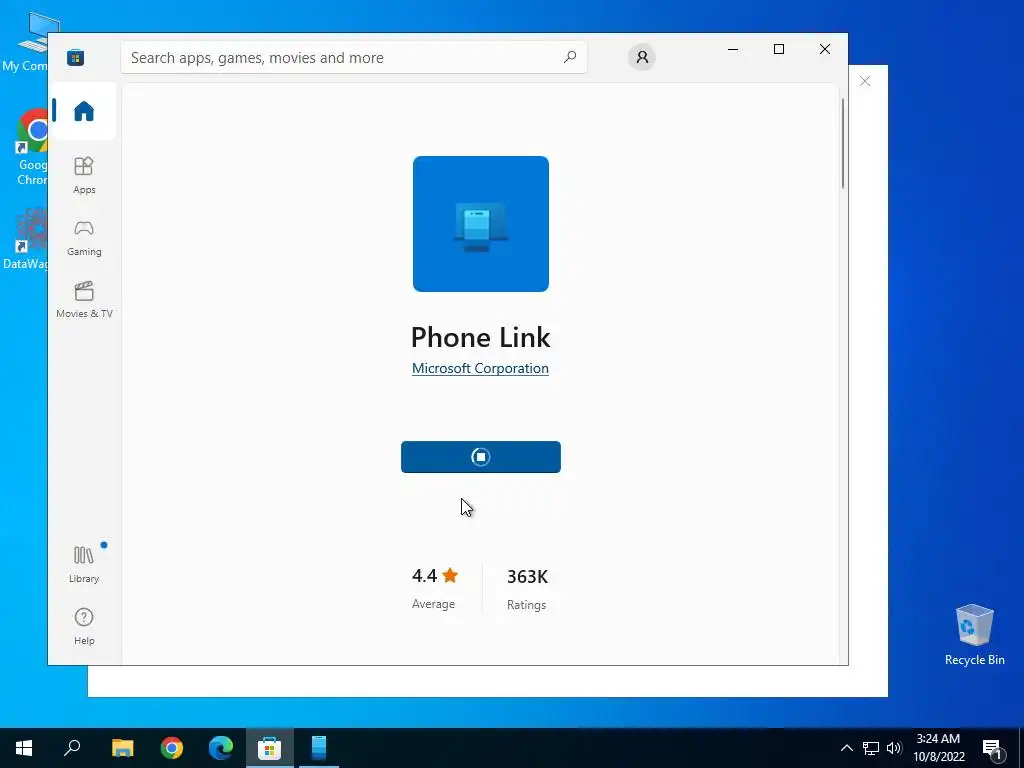Open the user account profile icon
Screen dimensions: 1024x768
pyautogui.click(x=642, y=57)
